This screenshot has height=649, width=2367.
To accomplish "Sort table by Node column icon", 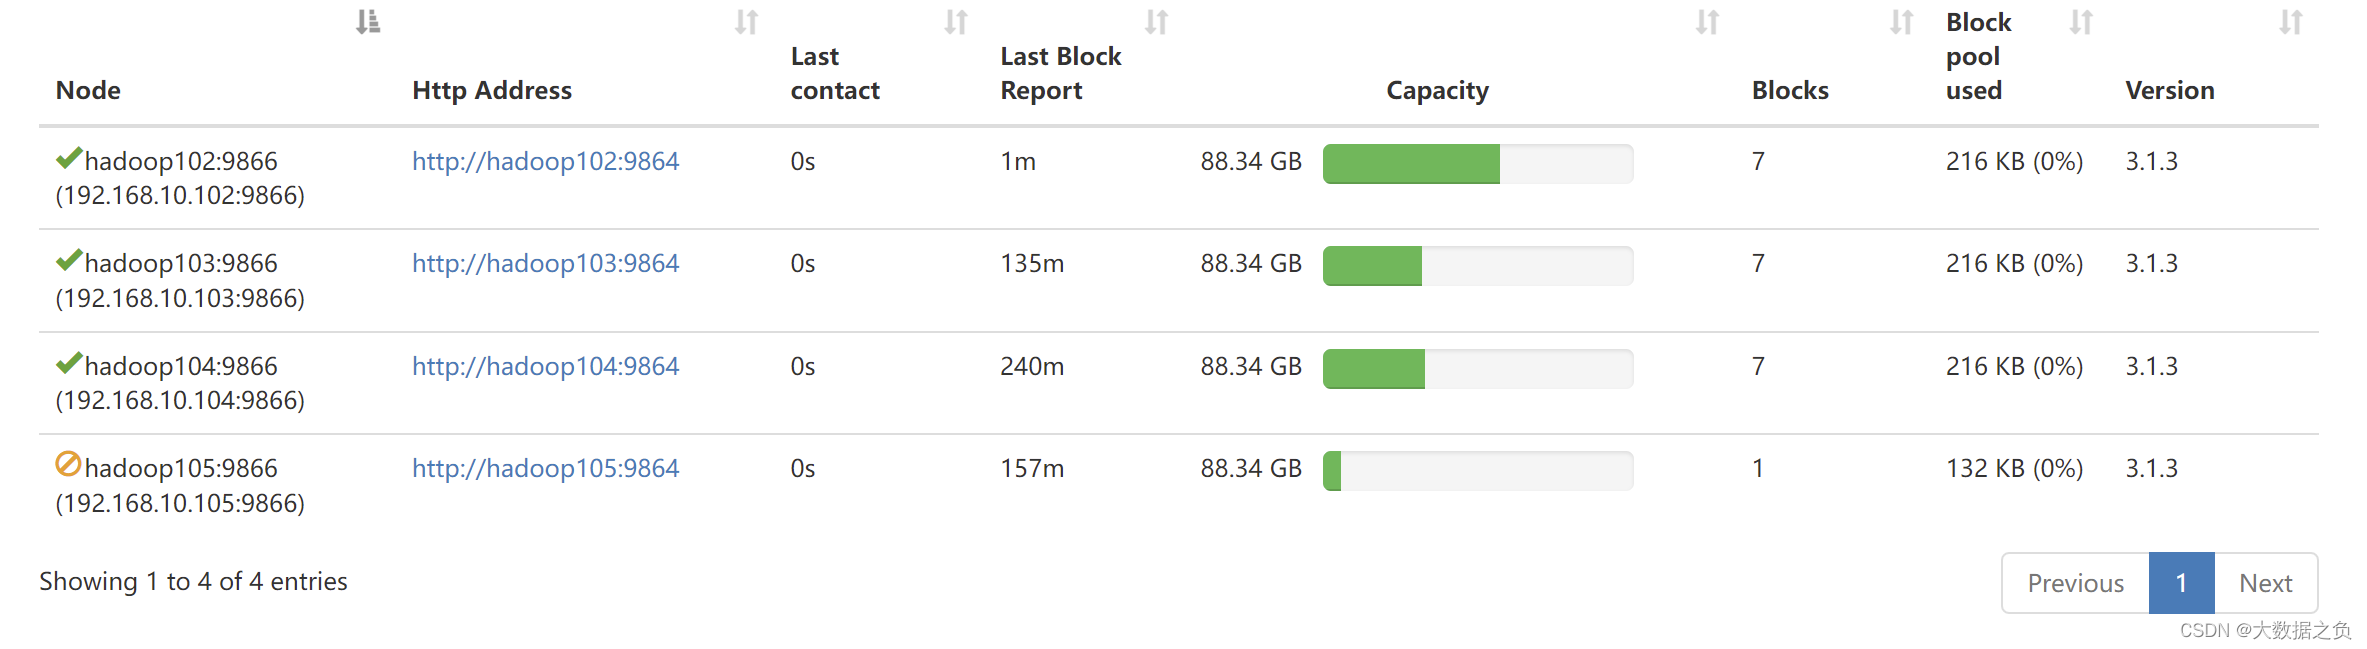I will 368,22.
